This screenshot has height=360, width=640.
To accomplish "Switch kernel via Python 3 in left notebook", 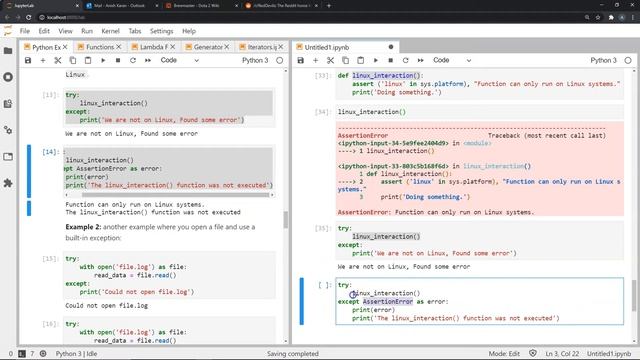I will [x=255, y=60].
